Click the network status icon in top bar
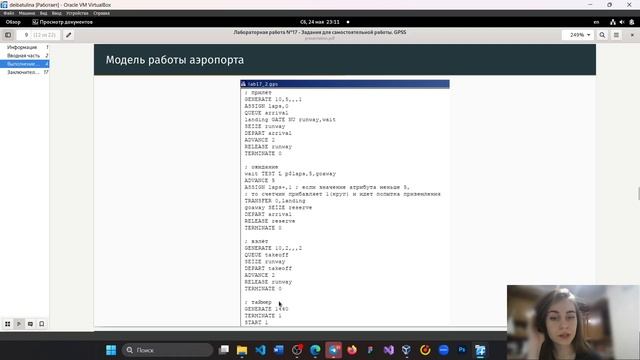Image resolution: width=640 pixels, height=360 pixels. (613, 22)
